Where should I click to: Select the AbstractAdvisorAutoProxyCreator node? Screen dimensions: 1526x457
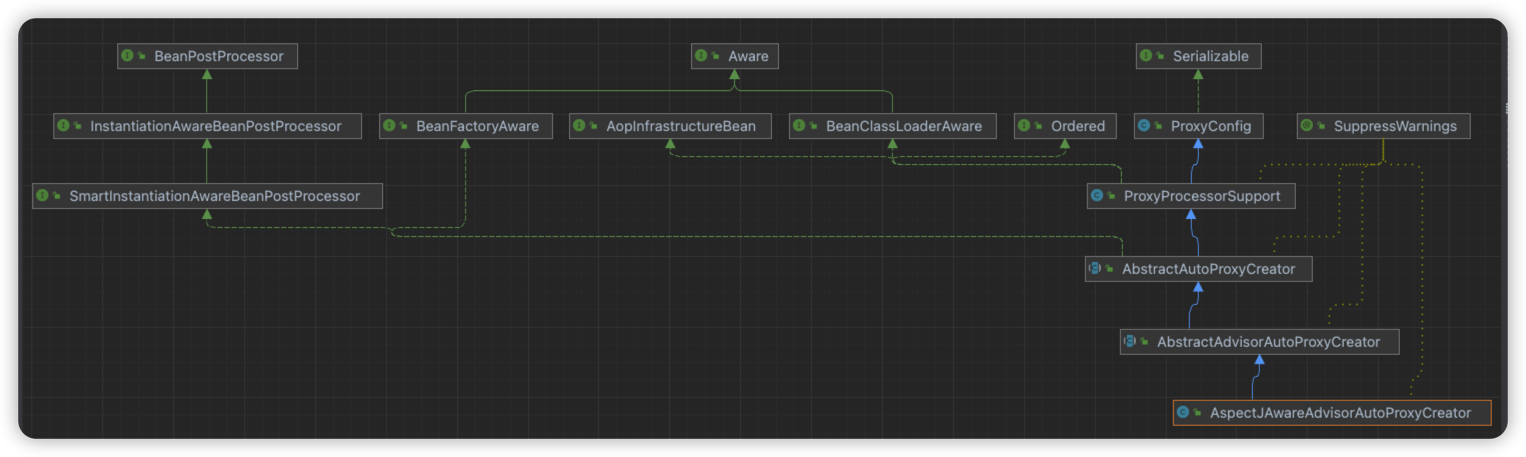(x=1259, y=342)
